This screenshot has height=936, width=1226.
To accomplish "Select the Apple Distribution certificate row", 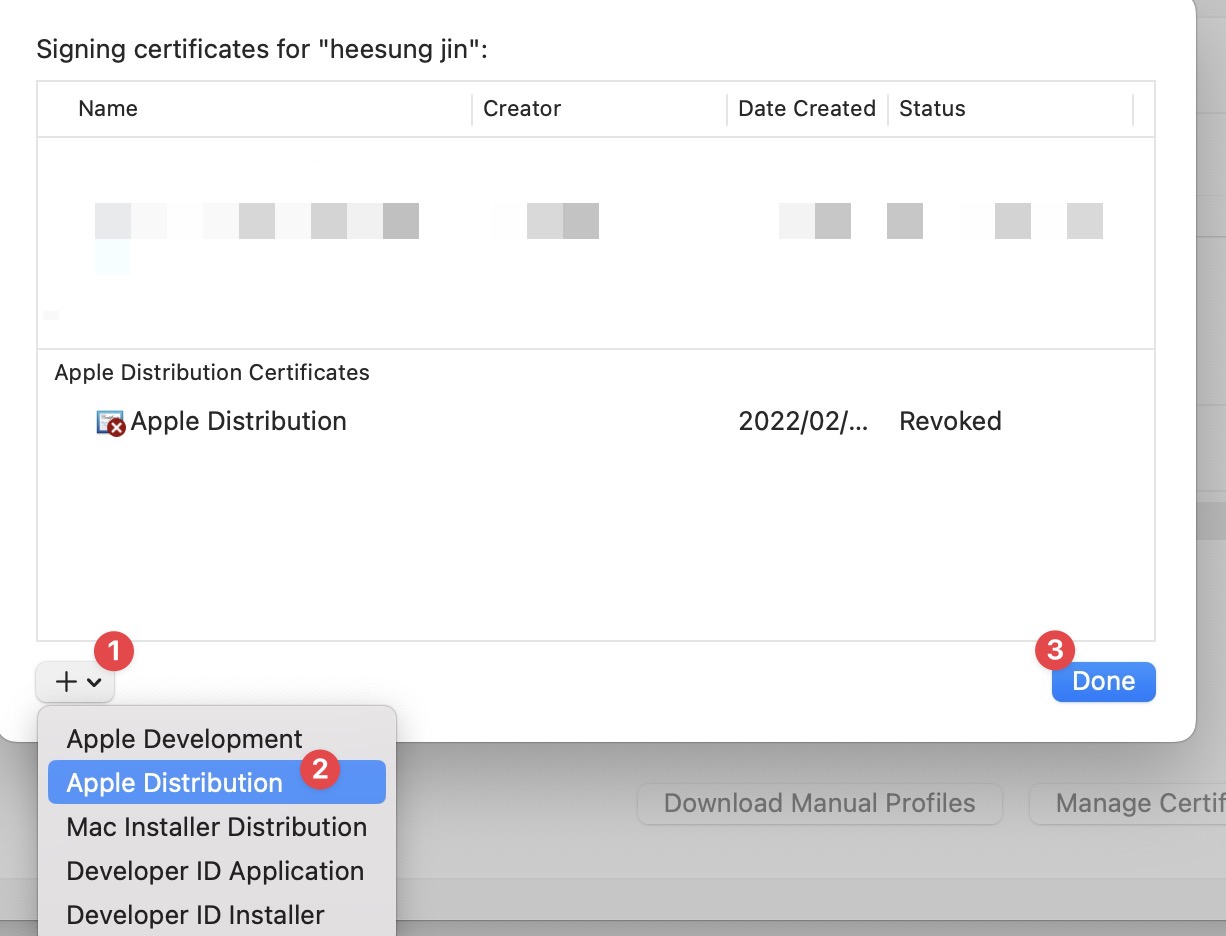I will click(596, 421).
